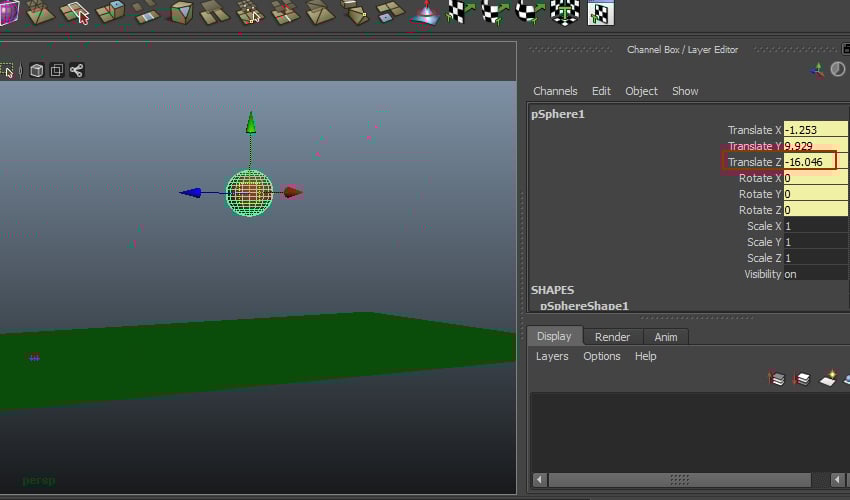Toggle the clock icon in Channel Box

click(838, 69)
